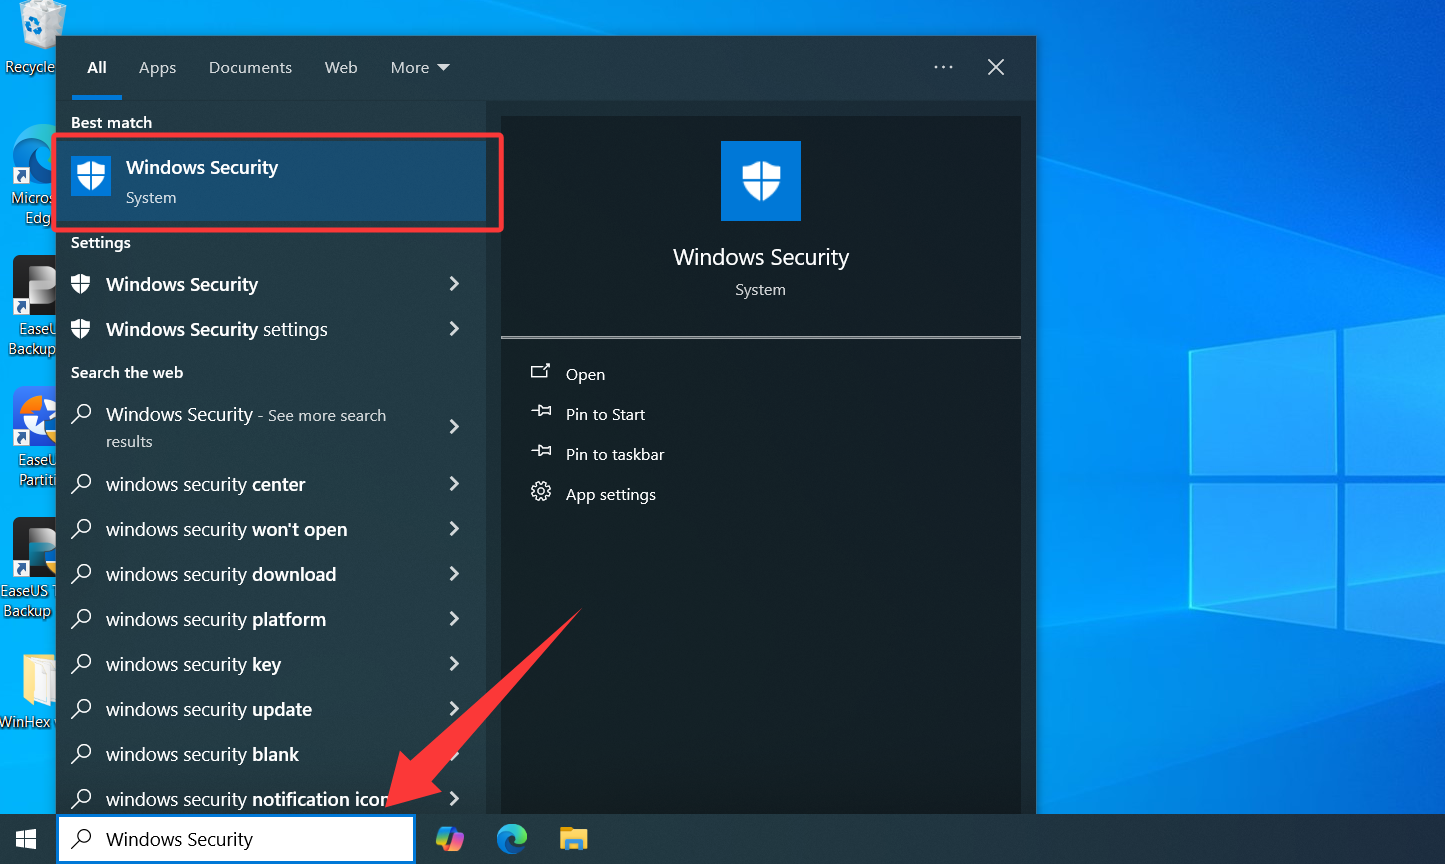Click the large Windows Security shield in preview pane
This screenshot has width=1445, height=864.
pyautogui.click(x=761, y=181)
